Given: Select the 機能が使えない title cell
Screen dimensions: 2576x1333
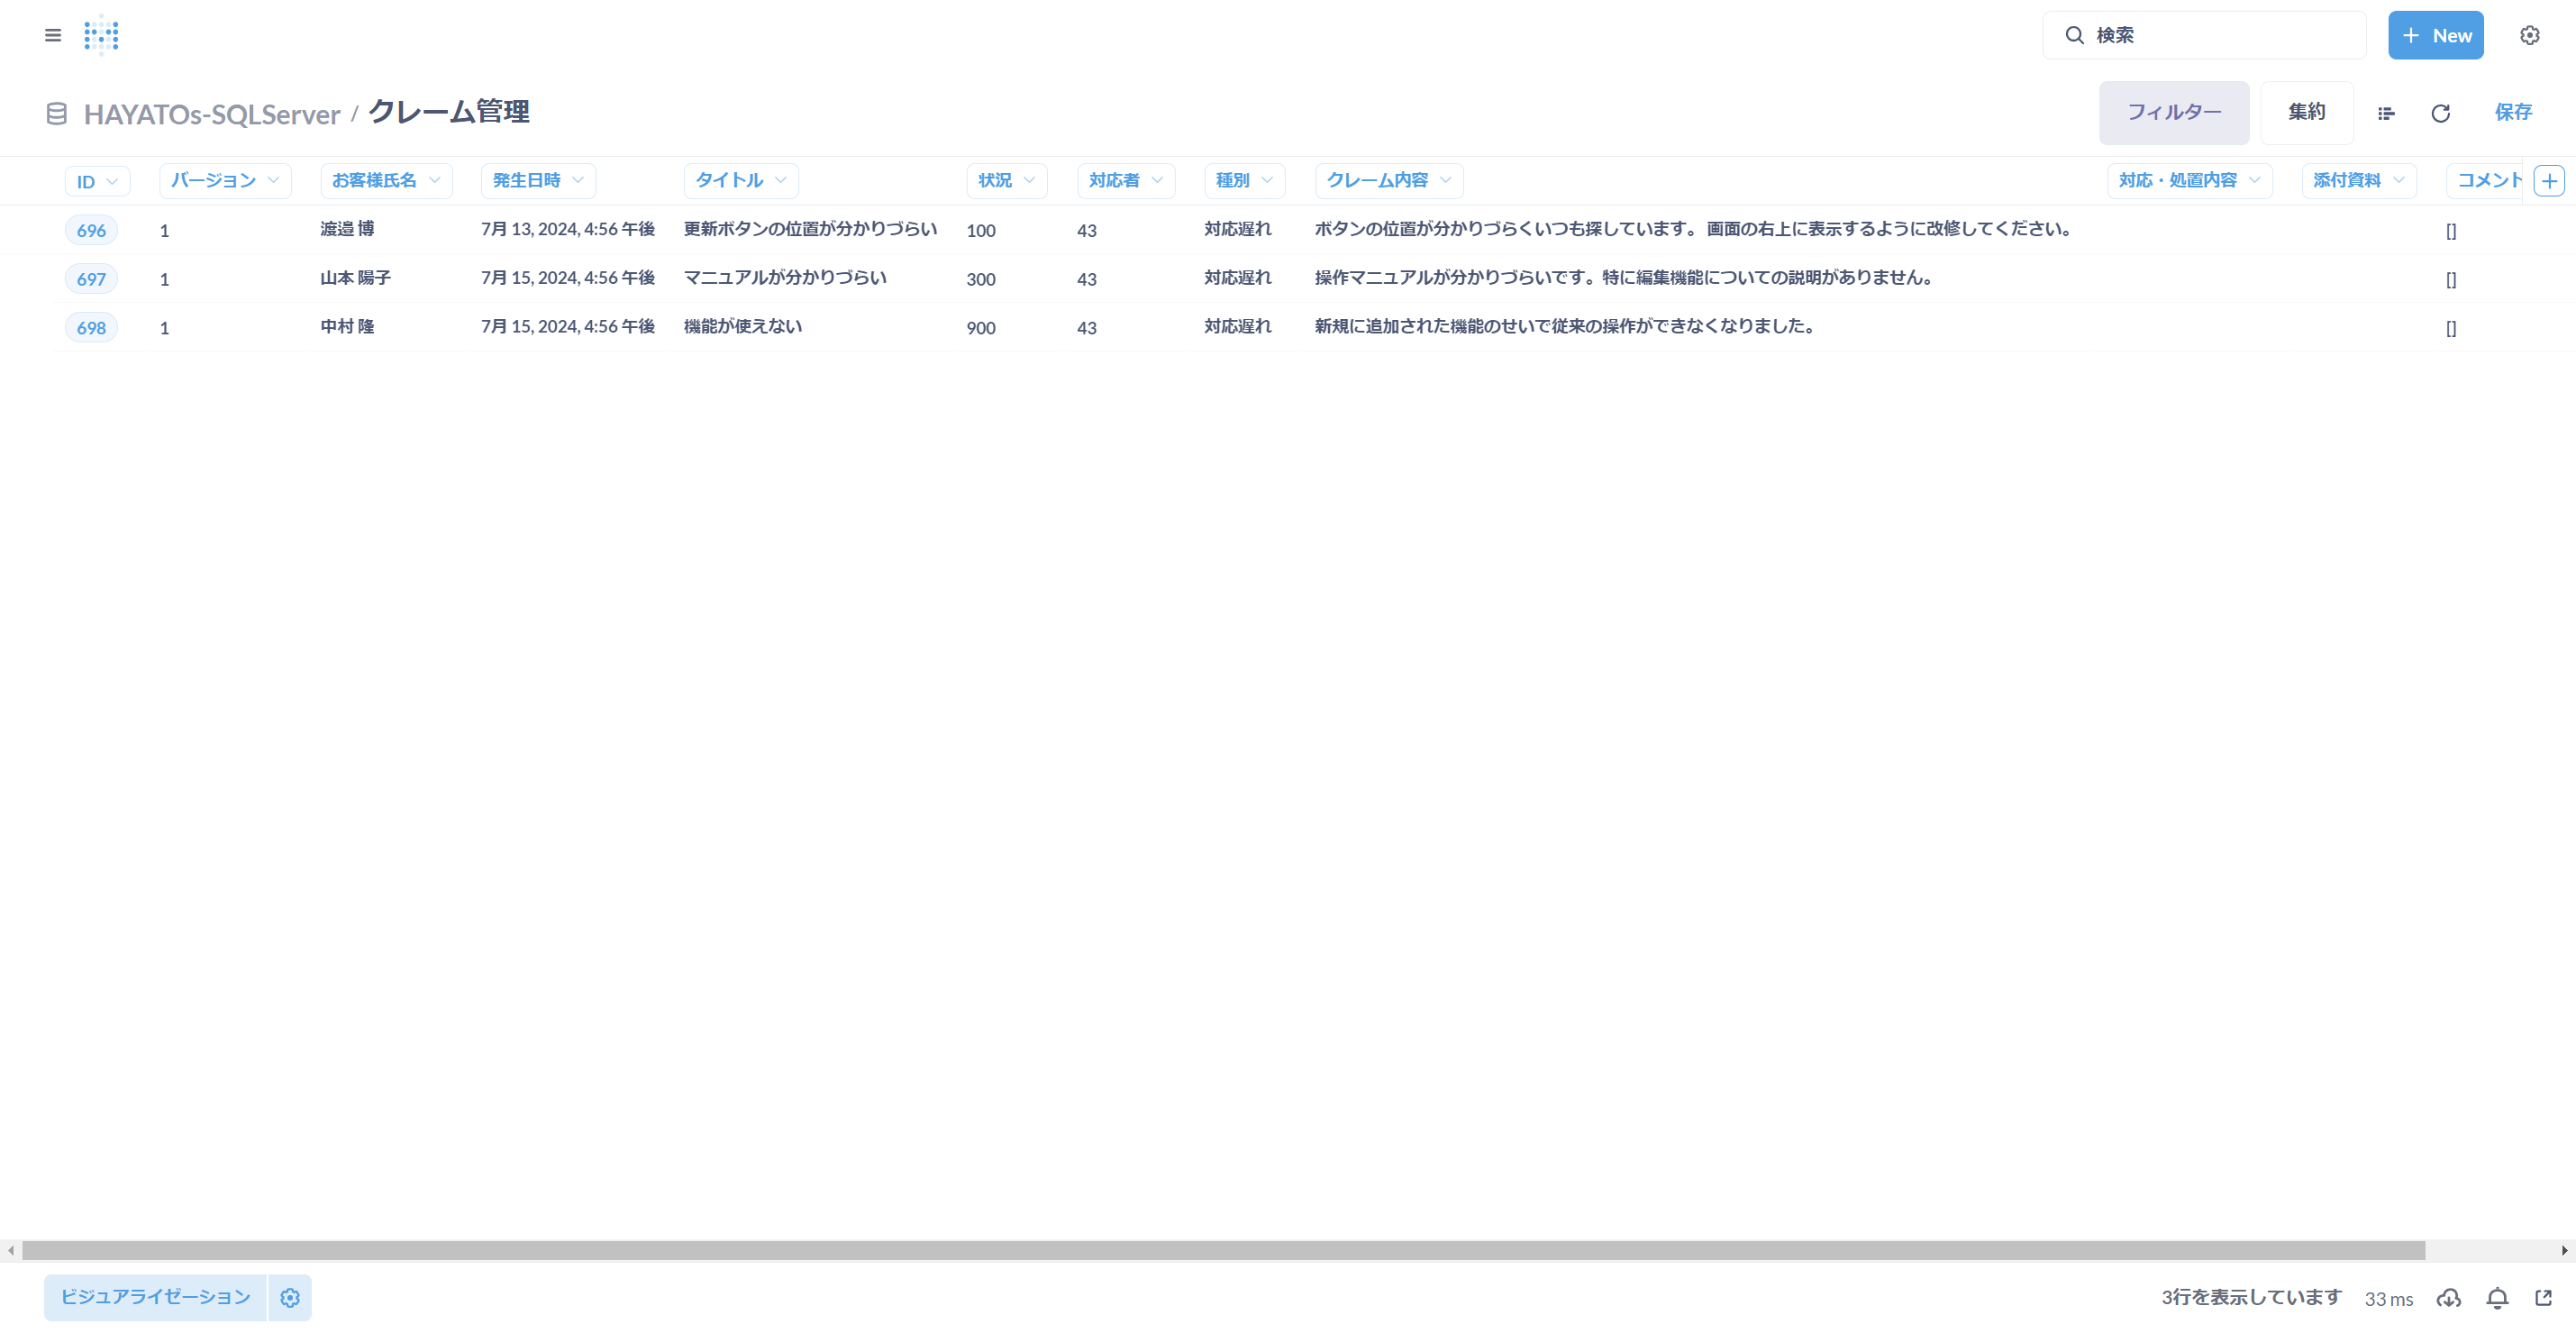Looking at the screenshot, I should [x=743, y=327].
